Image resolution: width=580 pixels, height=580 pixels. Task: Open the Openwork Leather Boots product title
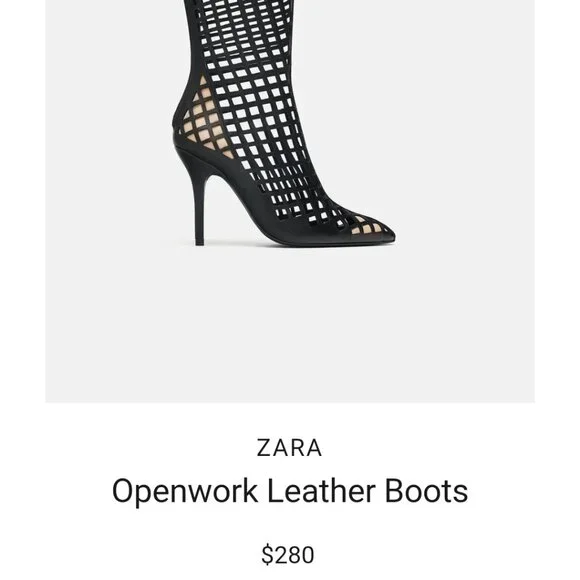pos(290,491)
